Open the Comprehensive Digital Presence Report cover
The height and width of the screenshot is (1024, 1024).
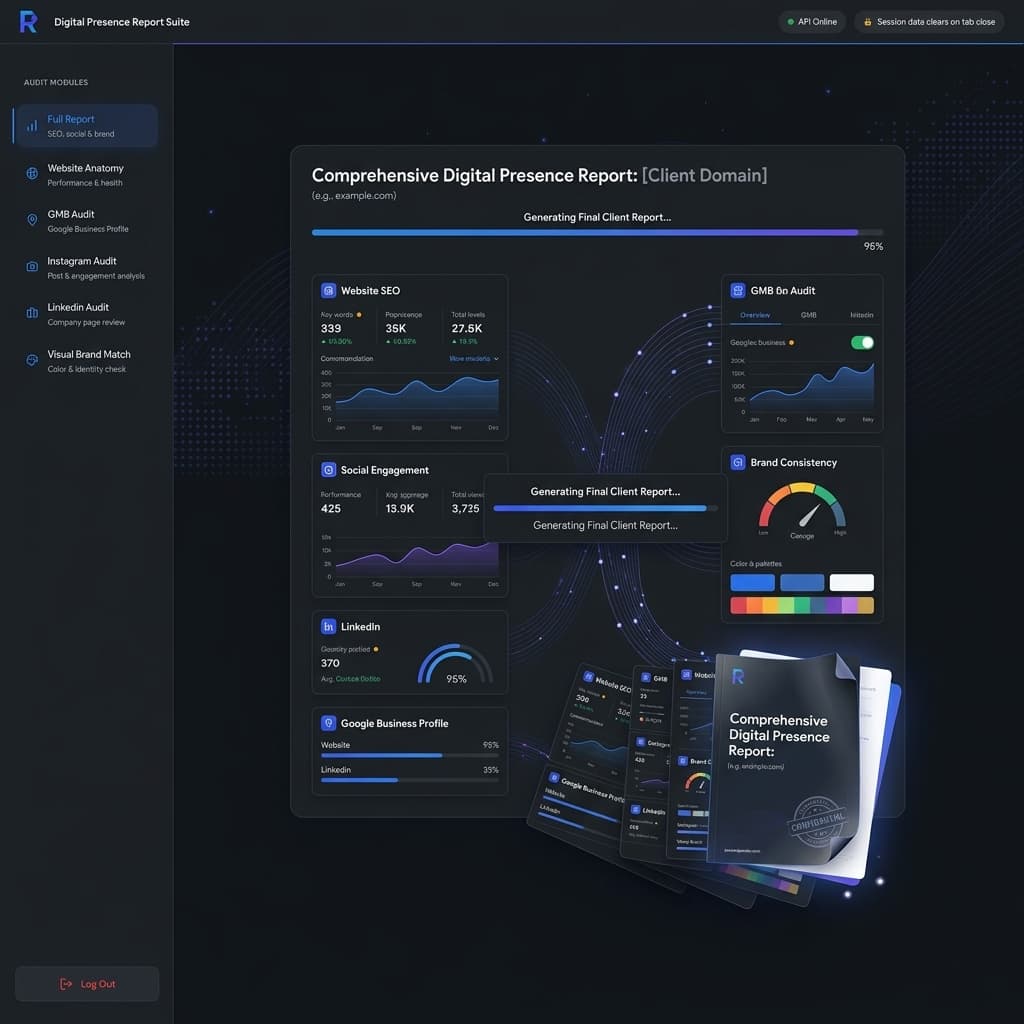[x=784, y=758]
